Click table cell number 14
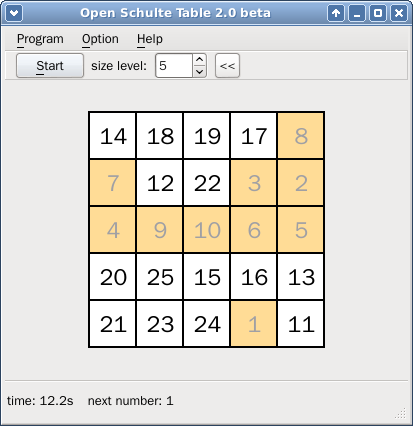Screen dimensions: 413x426 [x=113, y=136]
